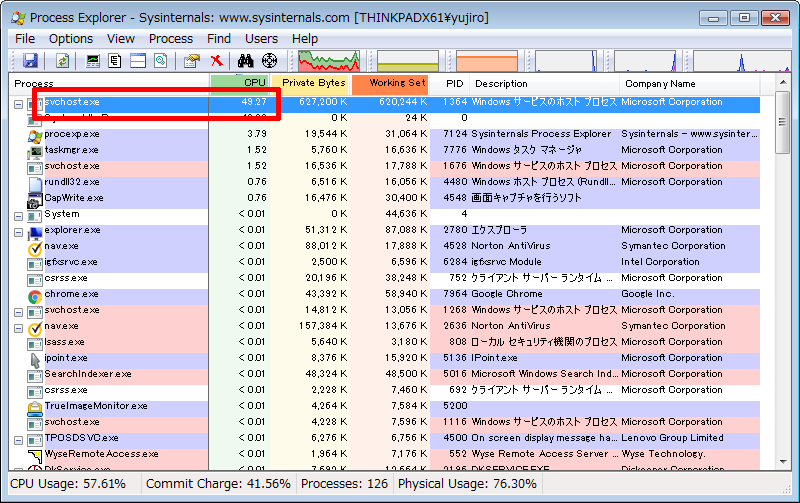Open the Options menu
The image size is (800, 503).
coord(70,39)
